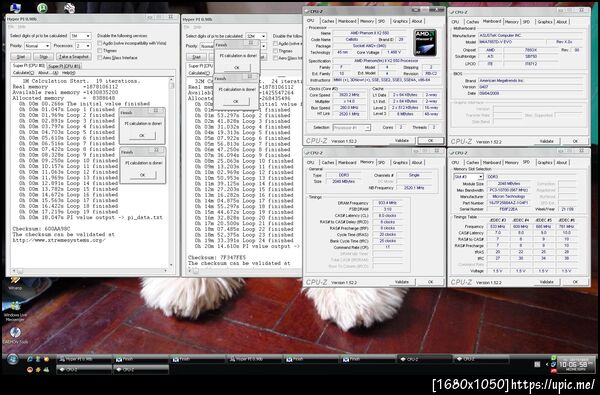This screenshot has height=395, width=600.
Task: Click OK in the lower Finish dialog over the 1M window
Action: tap(142, 175)
